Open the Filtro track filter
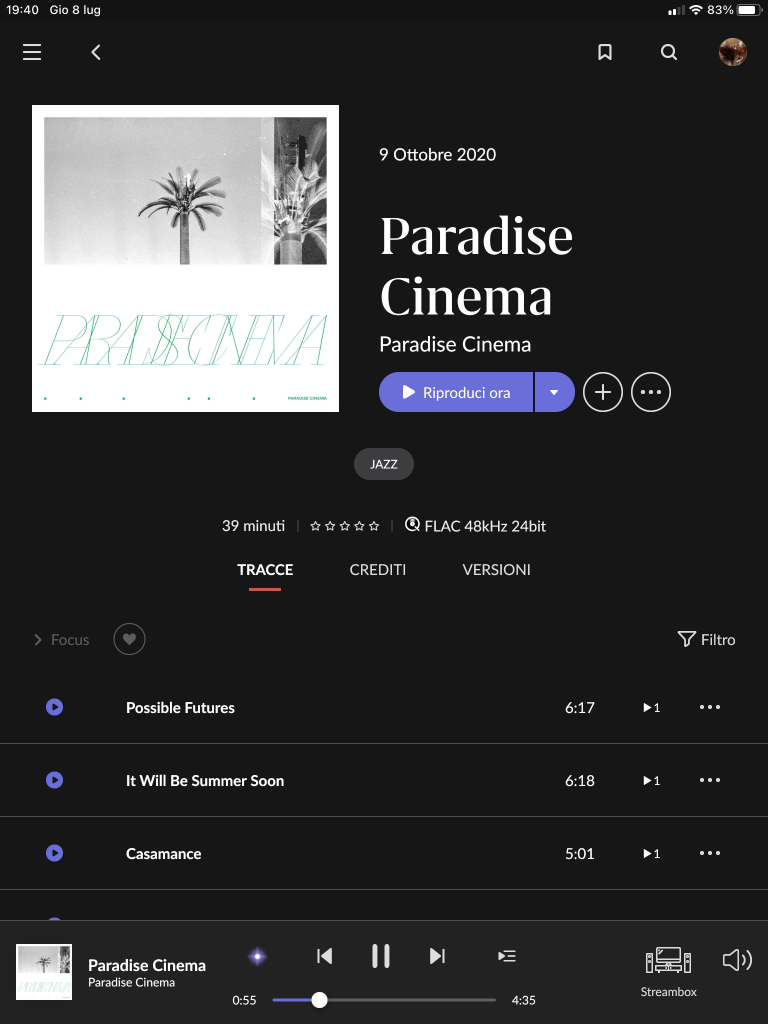768x1024 pixels. [x=707, y=640]
